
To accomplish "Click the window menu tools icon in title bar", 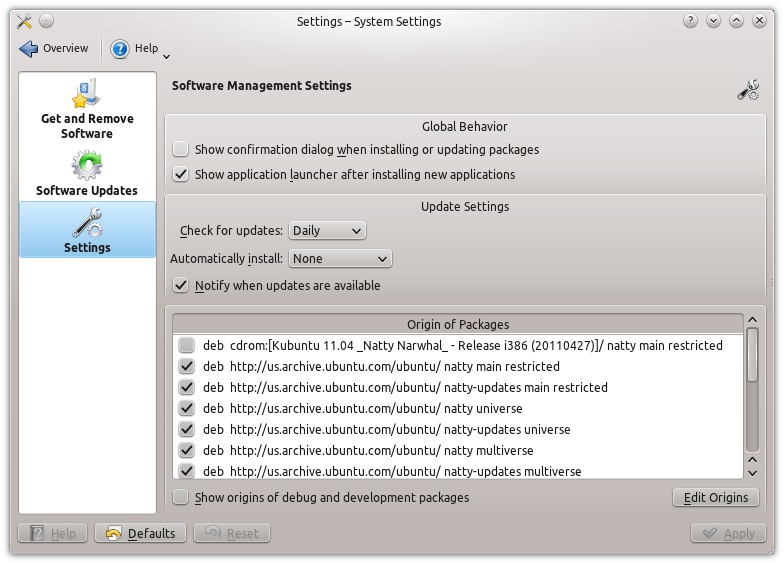I will [24, 21].
